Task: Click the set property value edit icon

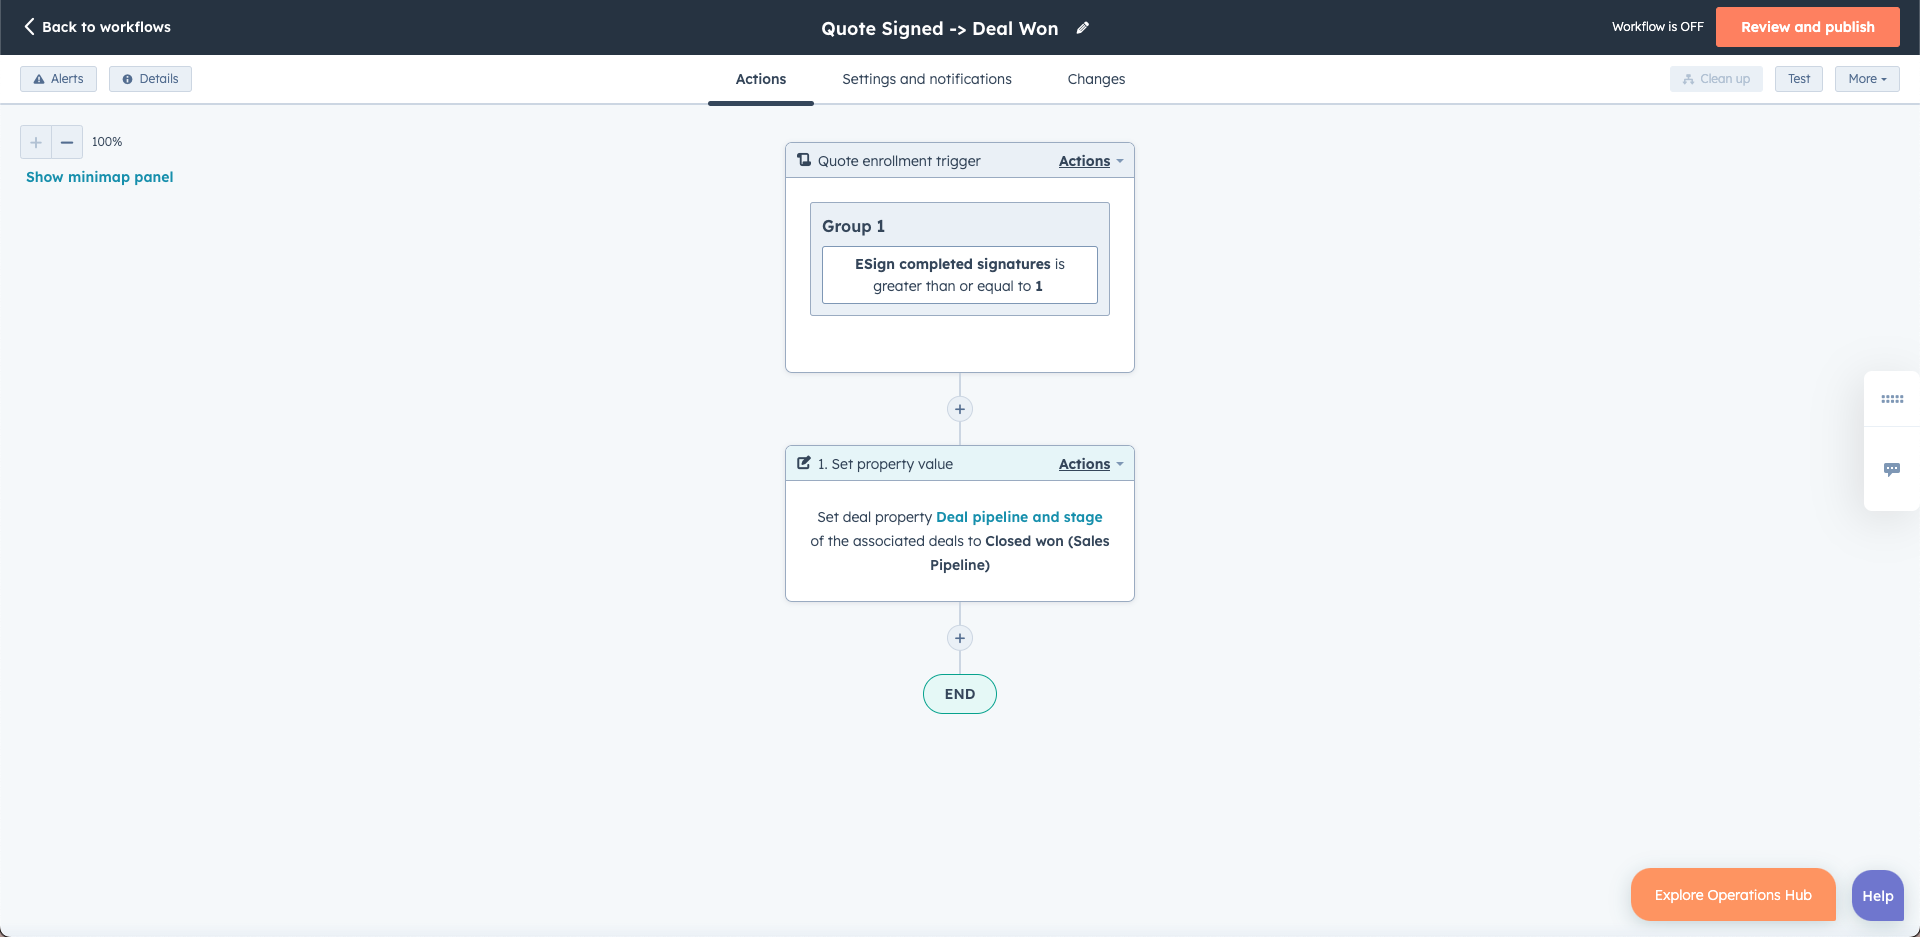Action: click(804, 463)
